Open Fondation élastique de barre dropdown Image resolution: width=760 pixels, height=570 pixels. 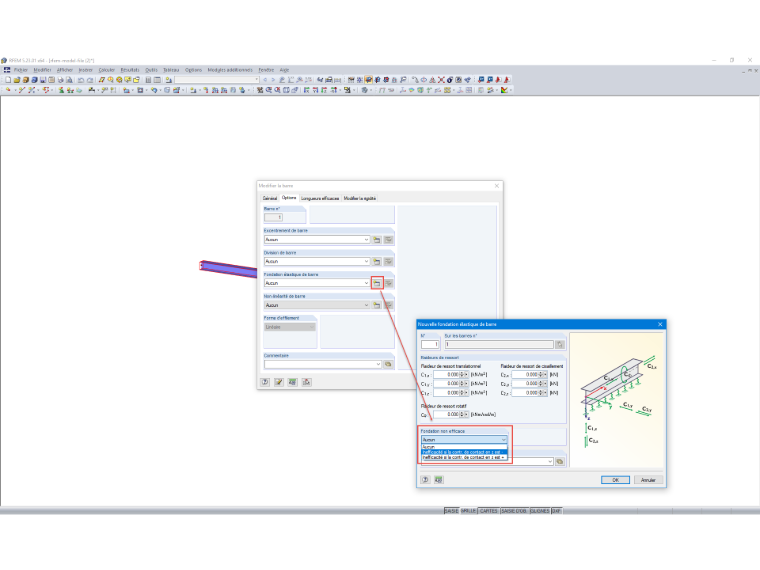point(317,283)
